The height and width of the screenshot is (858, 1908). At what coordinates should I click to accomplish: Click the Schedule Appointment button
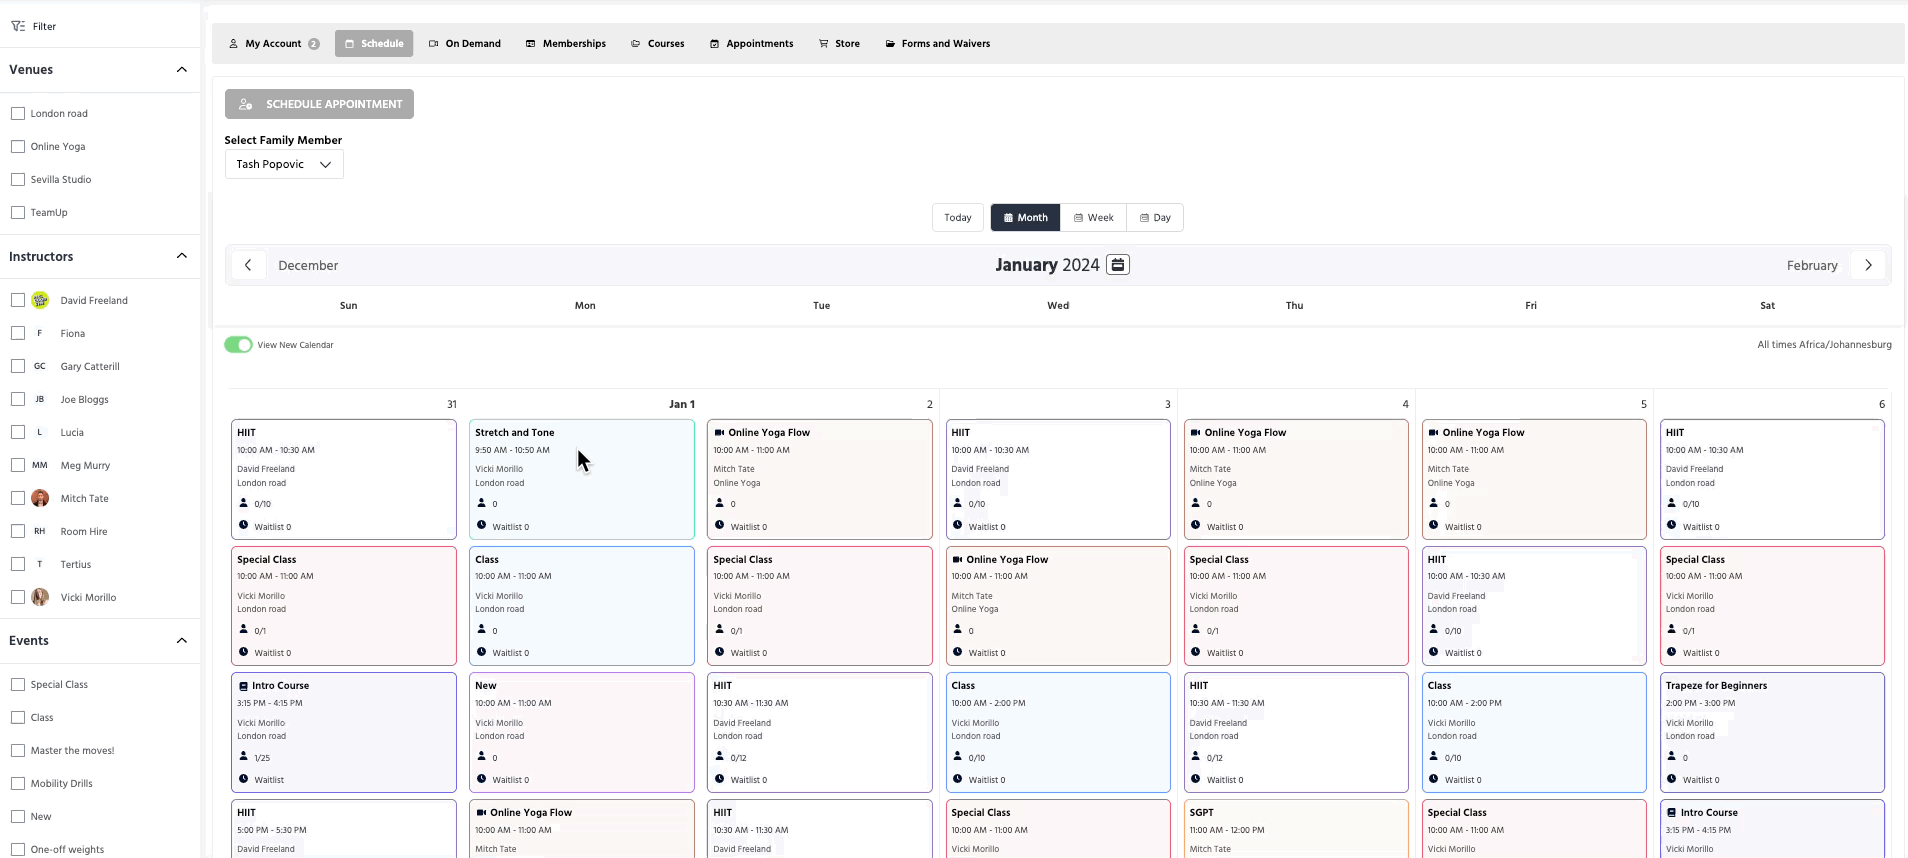(319, 104)
